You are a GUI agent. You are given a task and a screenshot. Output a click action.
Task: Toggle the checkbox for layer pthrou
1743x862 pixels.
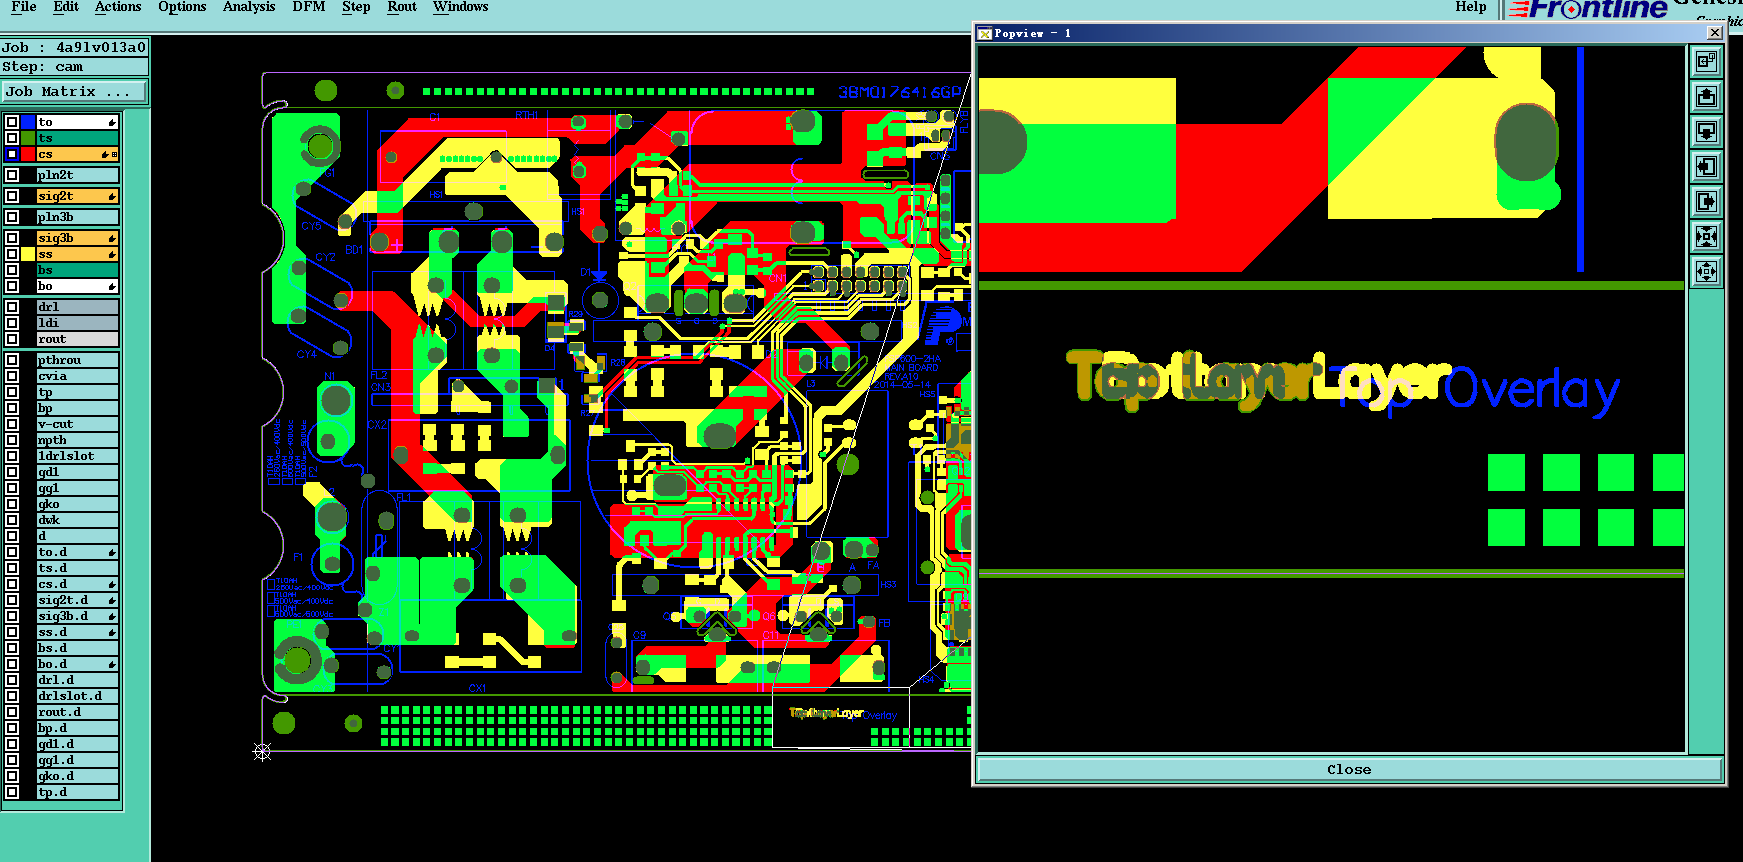(12, 360)
